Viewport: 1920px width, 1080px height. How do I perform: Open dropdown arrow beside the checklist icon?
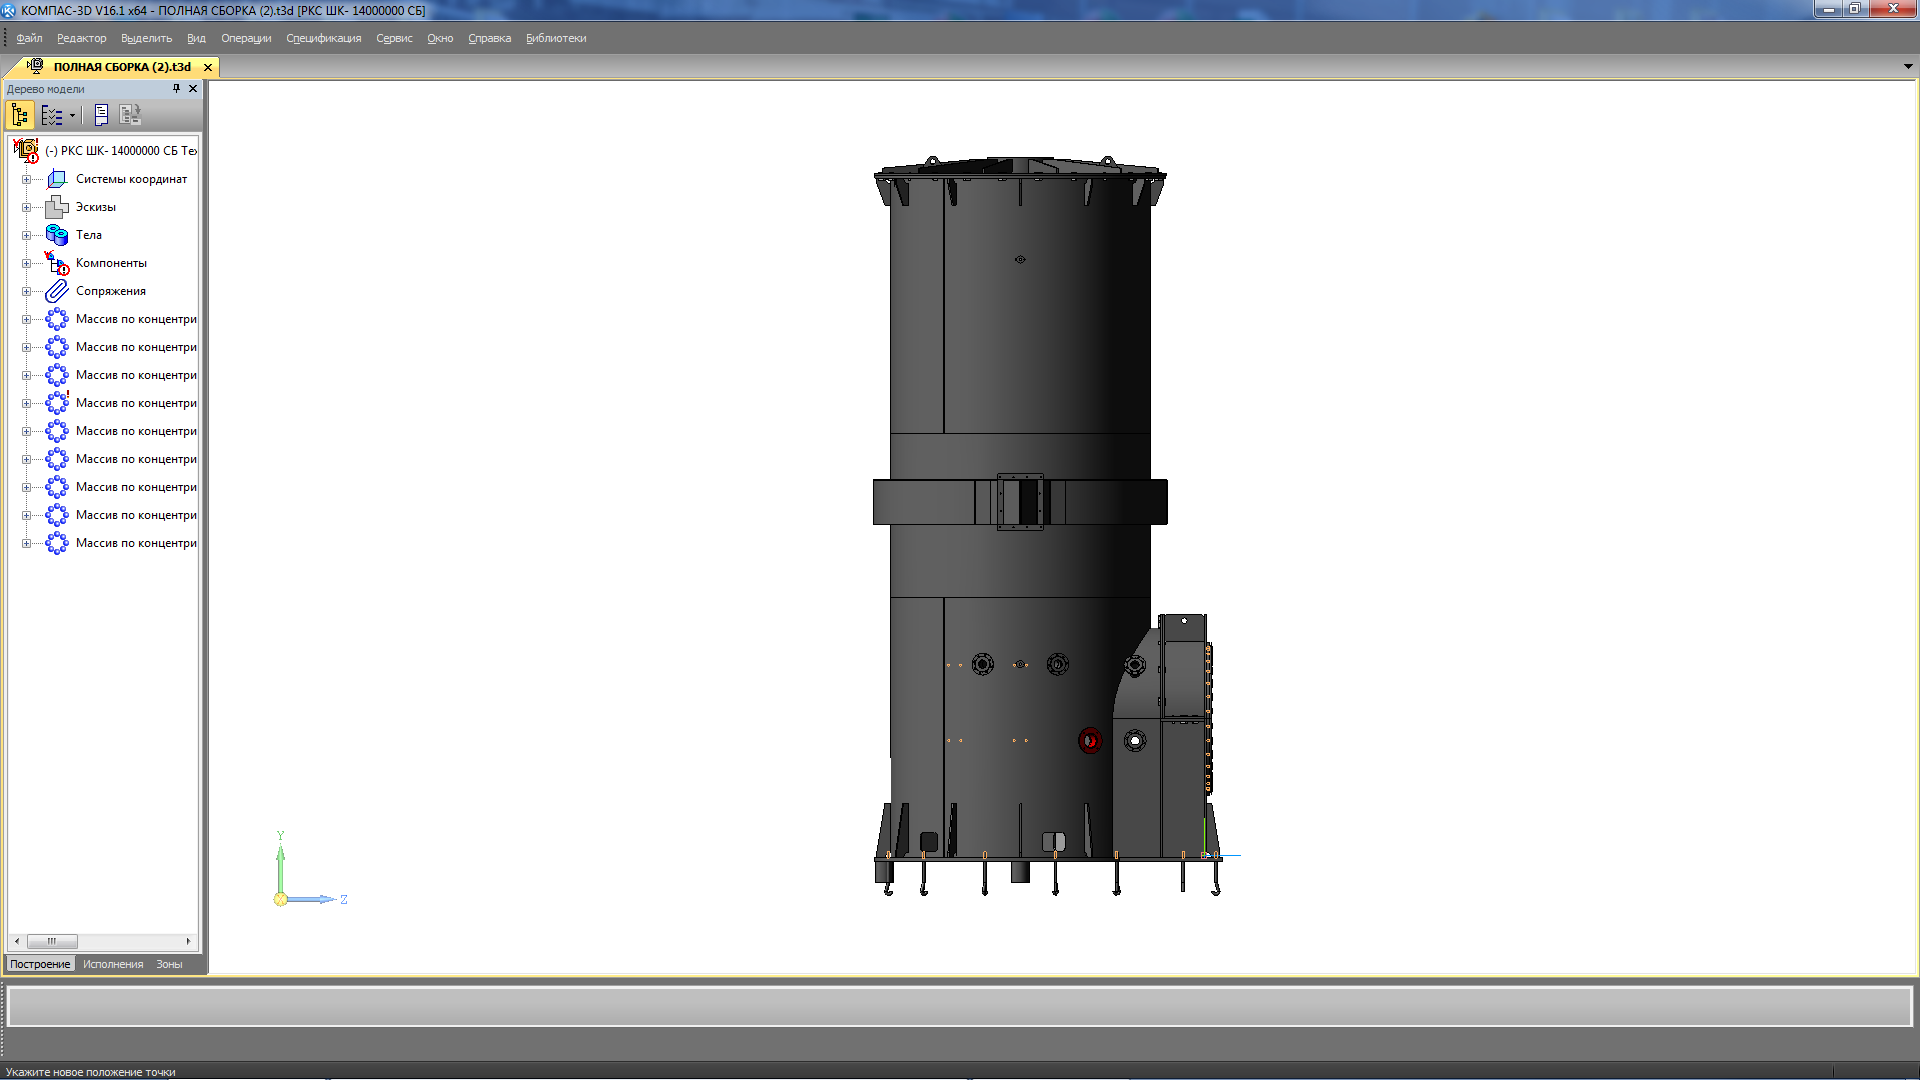[x=72, y=115]
